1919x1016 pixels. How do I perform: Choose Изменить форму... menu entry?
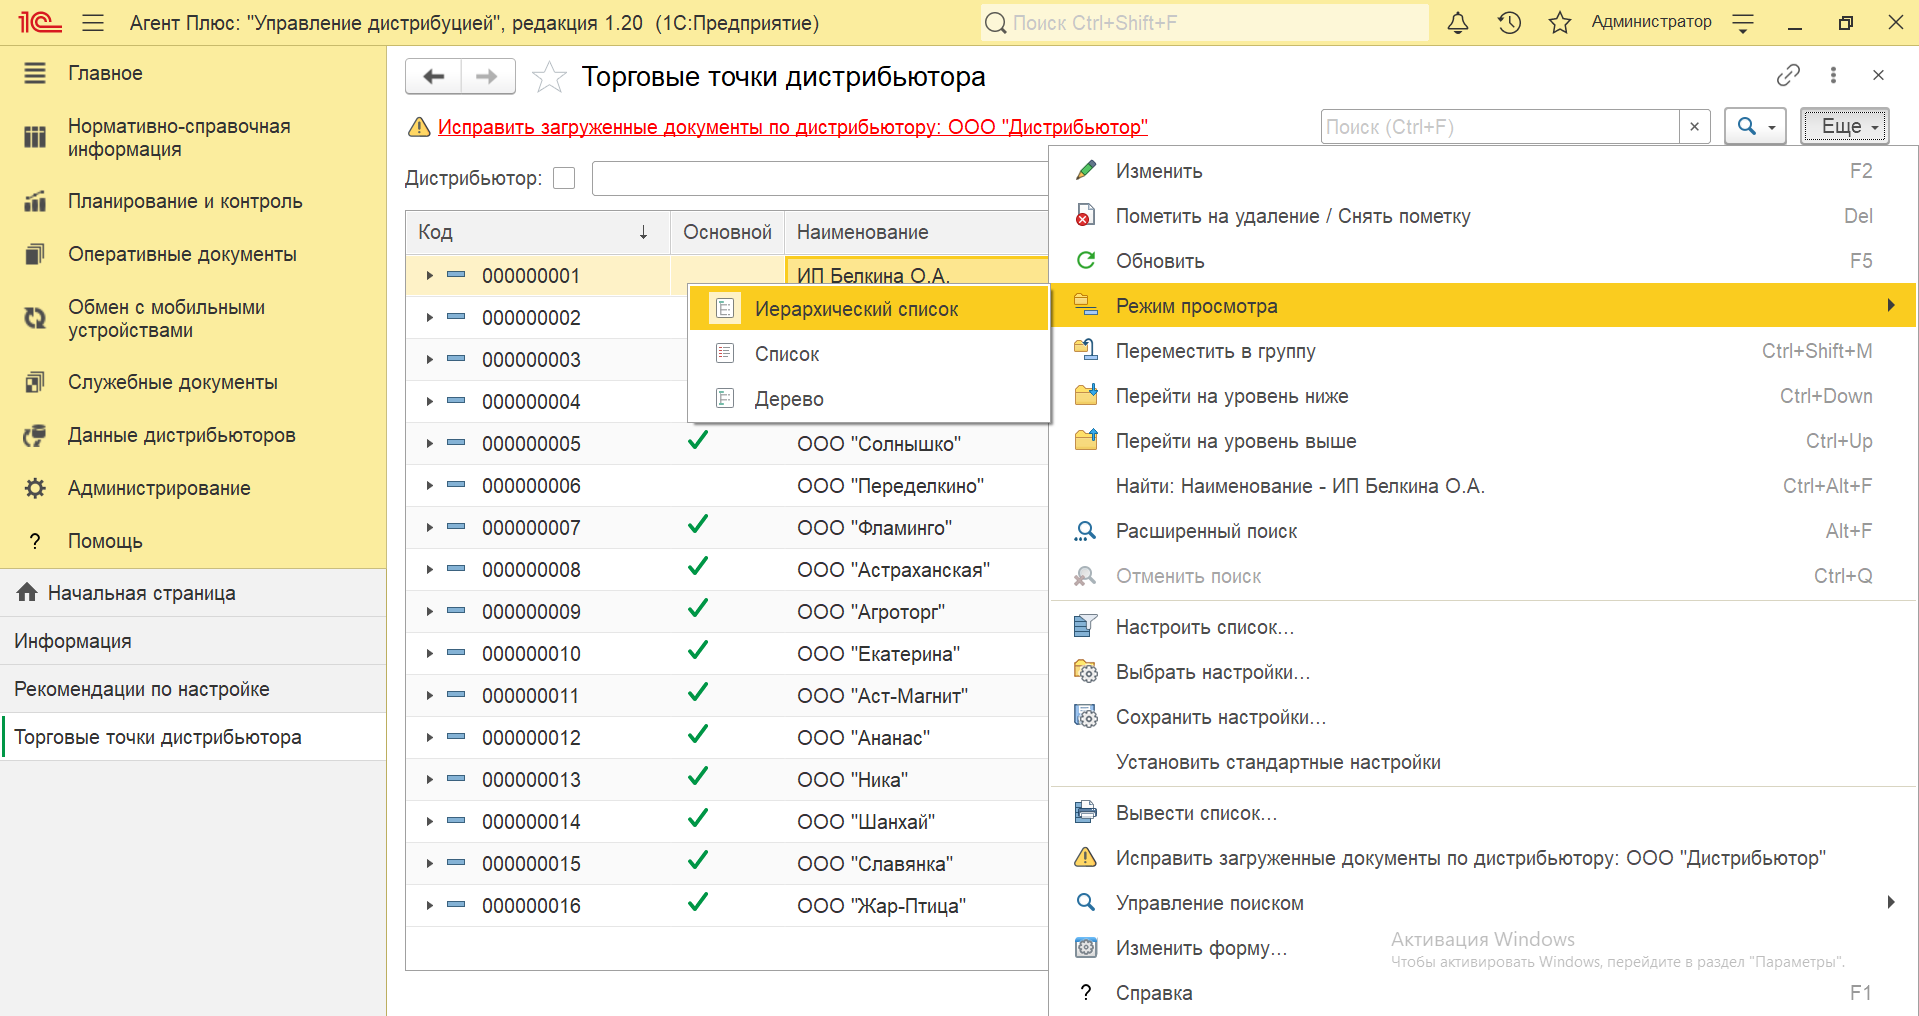pyautogui.click(x=1484, y=948)
